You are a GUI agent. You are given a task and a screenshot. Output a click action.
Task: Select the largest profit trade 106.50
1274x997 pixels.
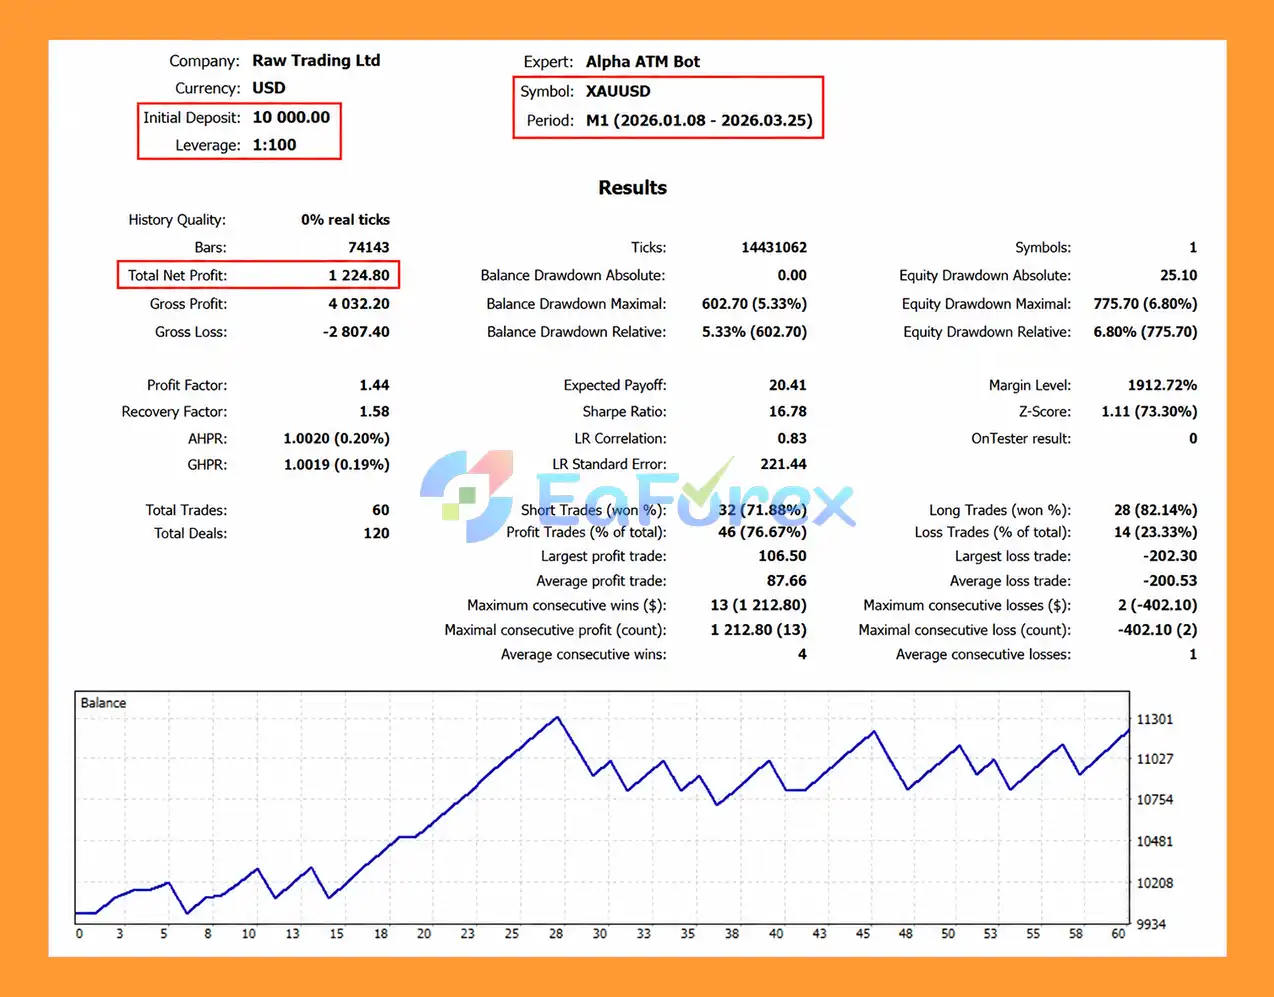[782, 556]
